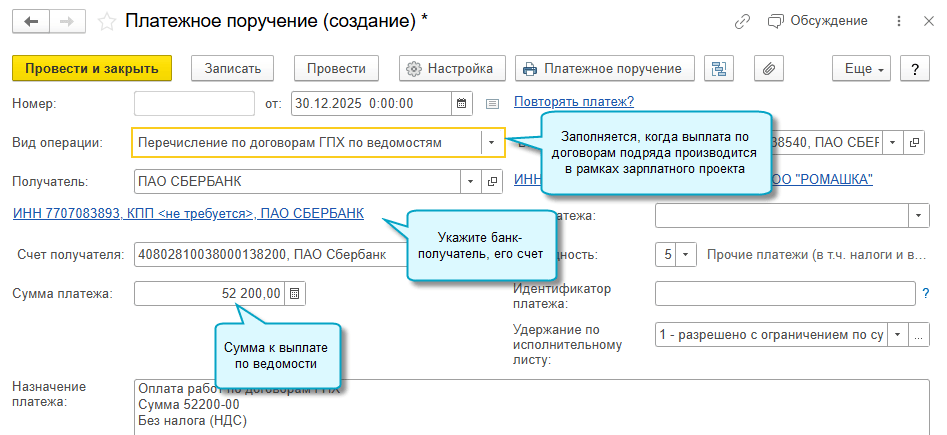Expand the Вид операции dropdown
Image resolution: width=947 pixels, height=435 pixels.
[491, 143]
